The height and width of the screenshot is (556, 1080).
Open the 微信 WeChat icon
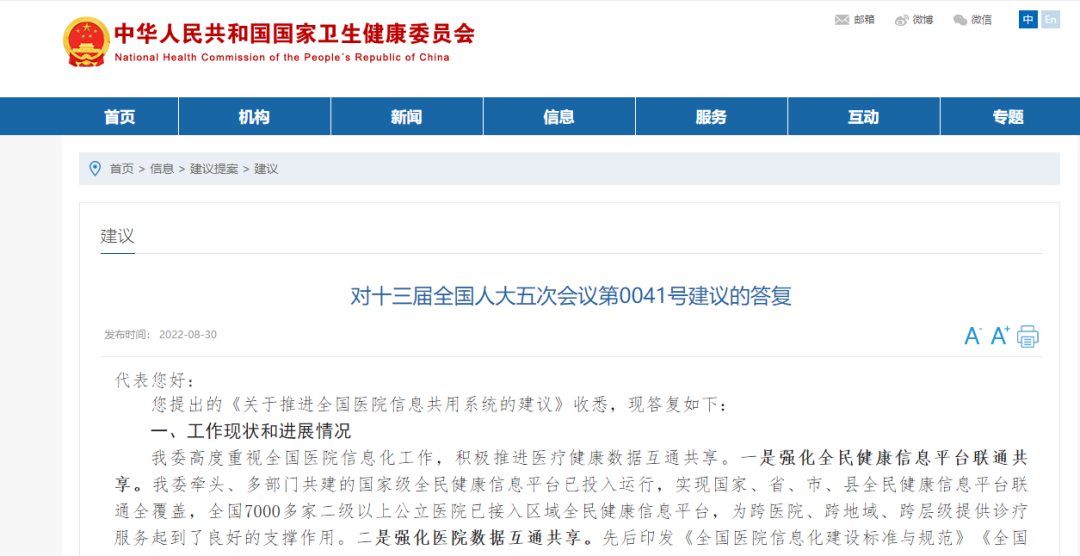tap(960, 20)
